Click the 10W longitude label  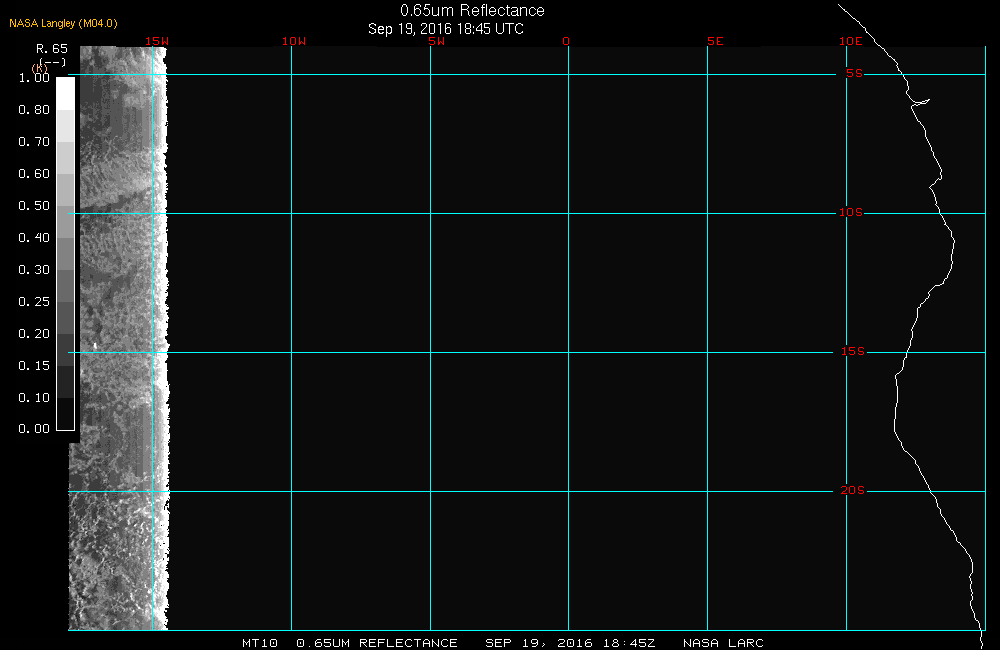pyautogui.click(x=293, y=41)
